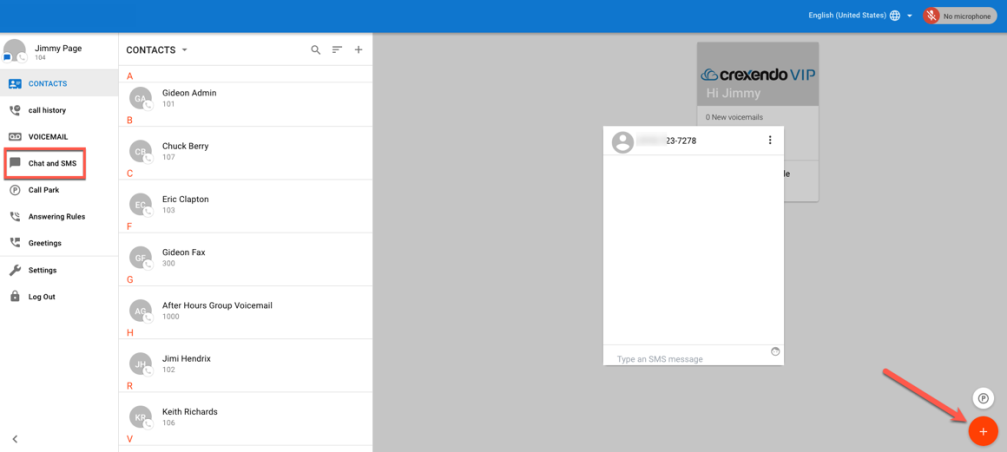Open Chat and SMS section
This screenshot has height=452, width=1007.
coord(59,164)
